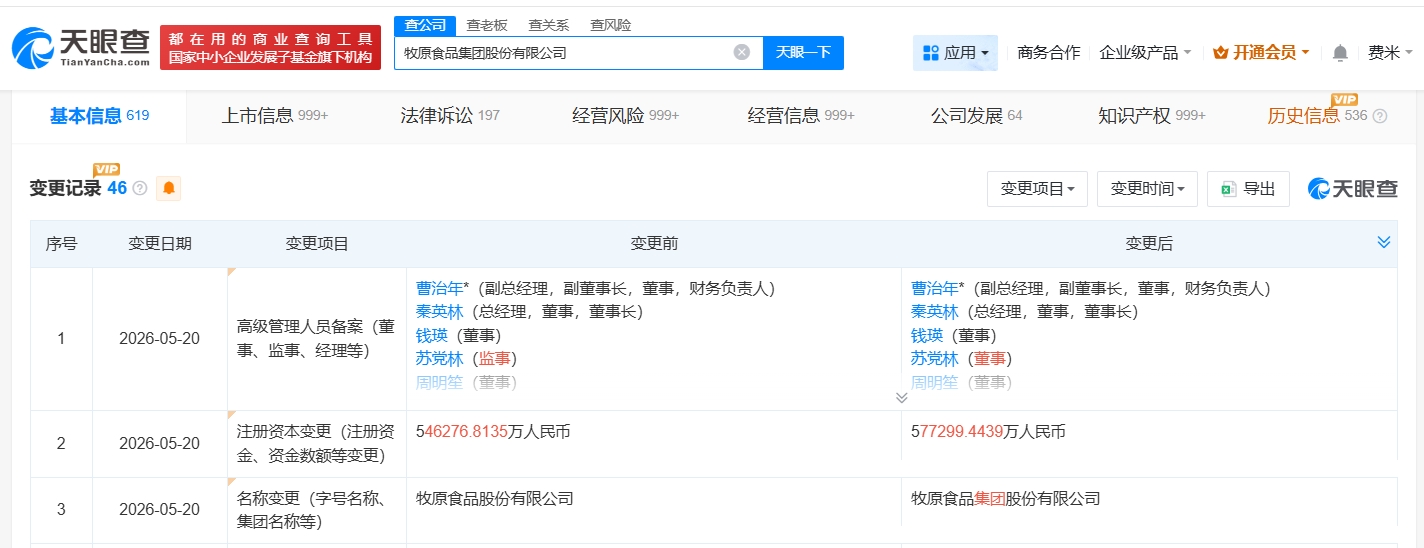This screenshot has width=1424, height=548.
Task: Select the 查公司 search tab
Action: [425, 25]
